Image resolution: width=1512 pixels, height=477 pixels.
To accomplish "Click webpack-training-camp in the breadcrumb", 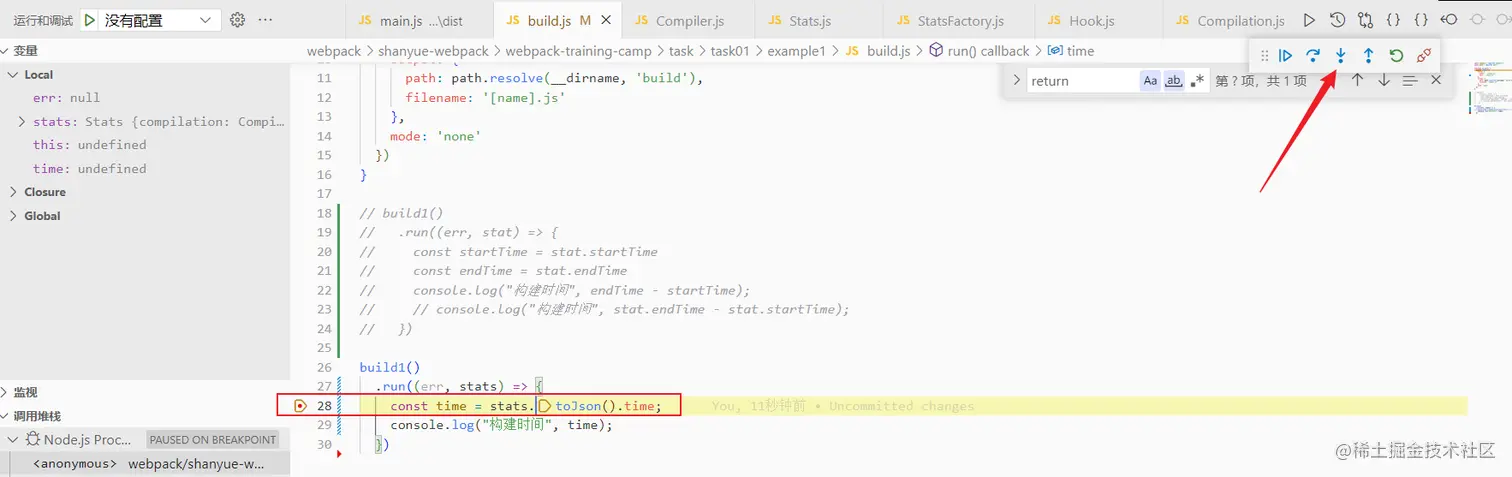I will [x=578, y=51].
